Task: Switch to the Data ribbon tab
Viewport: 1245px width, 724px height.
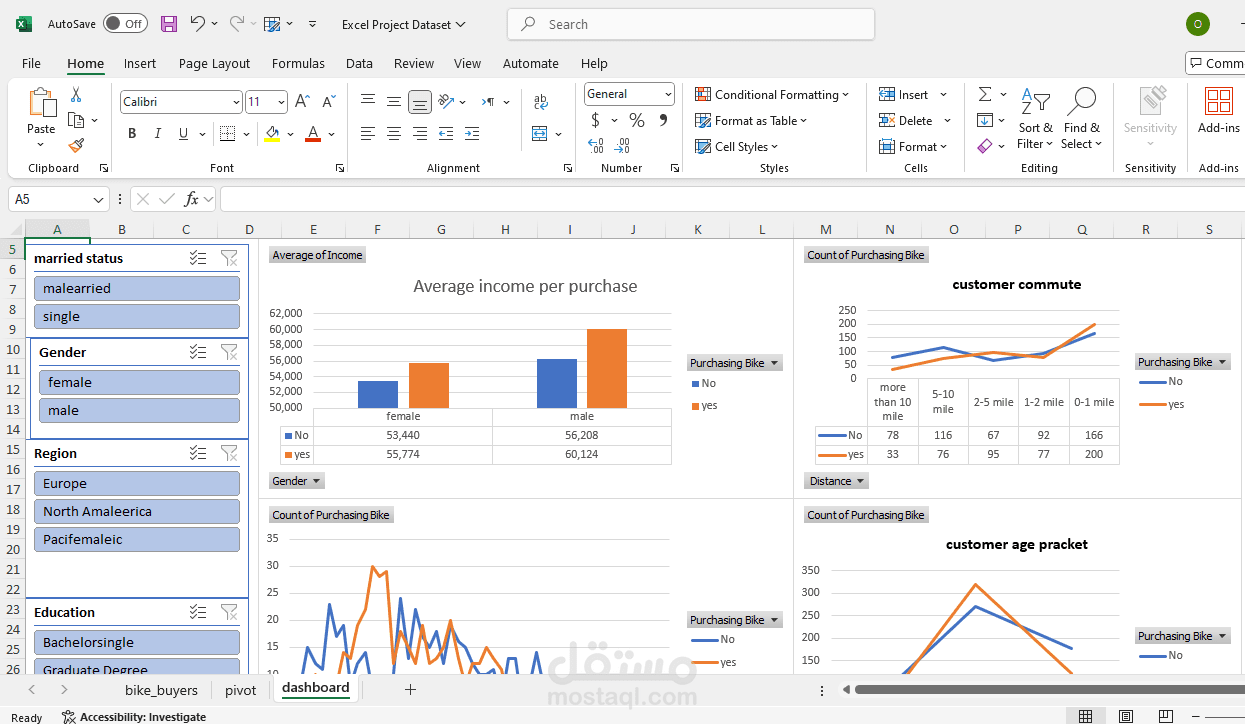Action: 359,62
